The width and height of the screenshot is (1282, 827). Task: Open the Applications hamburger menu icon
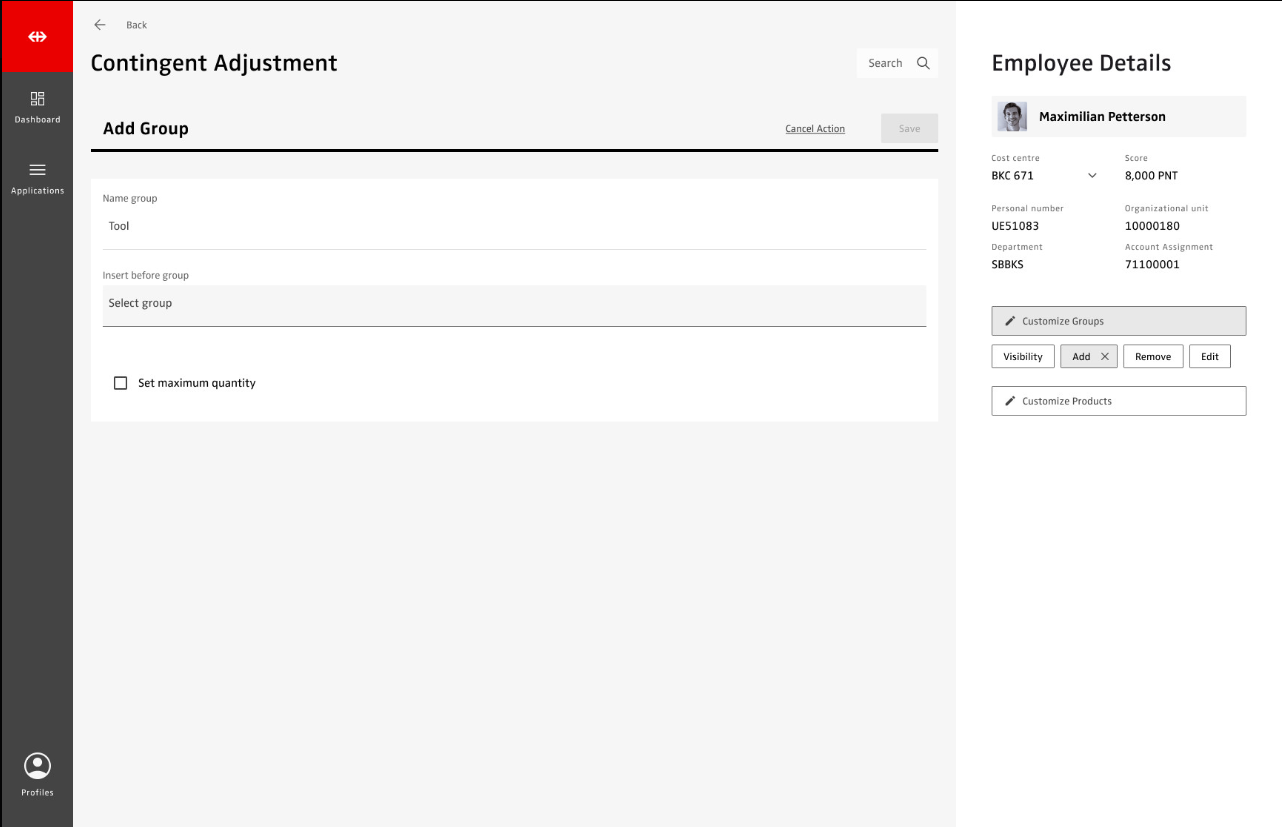pyautogui.click(x=37, y=170)
